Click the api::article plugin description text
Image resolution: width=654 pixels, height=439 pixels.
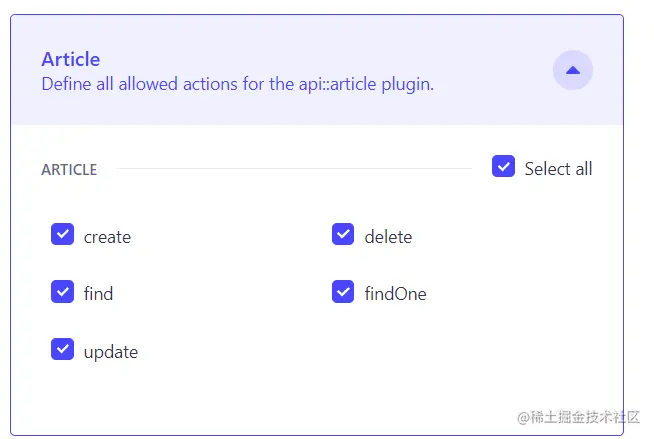pyautogui.click(x=237, y=84)
